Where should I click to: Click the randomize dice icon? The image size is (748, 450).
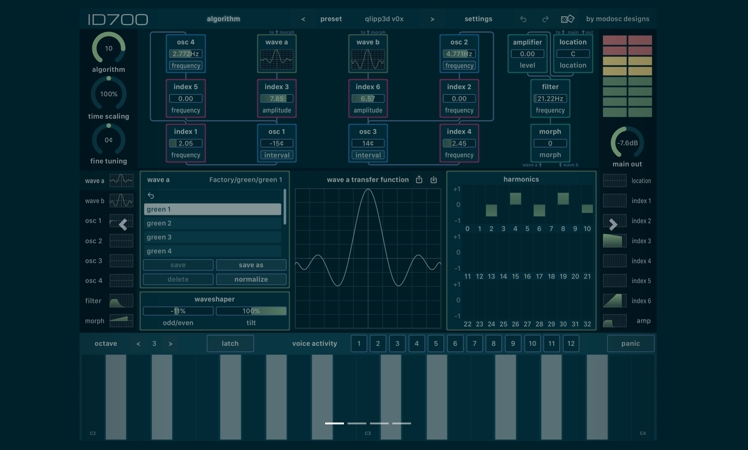(x=567, y=19)
